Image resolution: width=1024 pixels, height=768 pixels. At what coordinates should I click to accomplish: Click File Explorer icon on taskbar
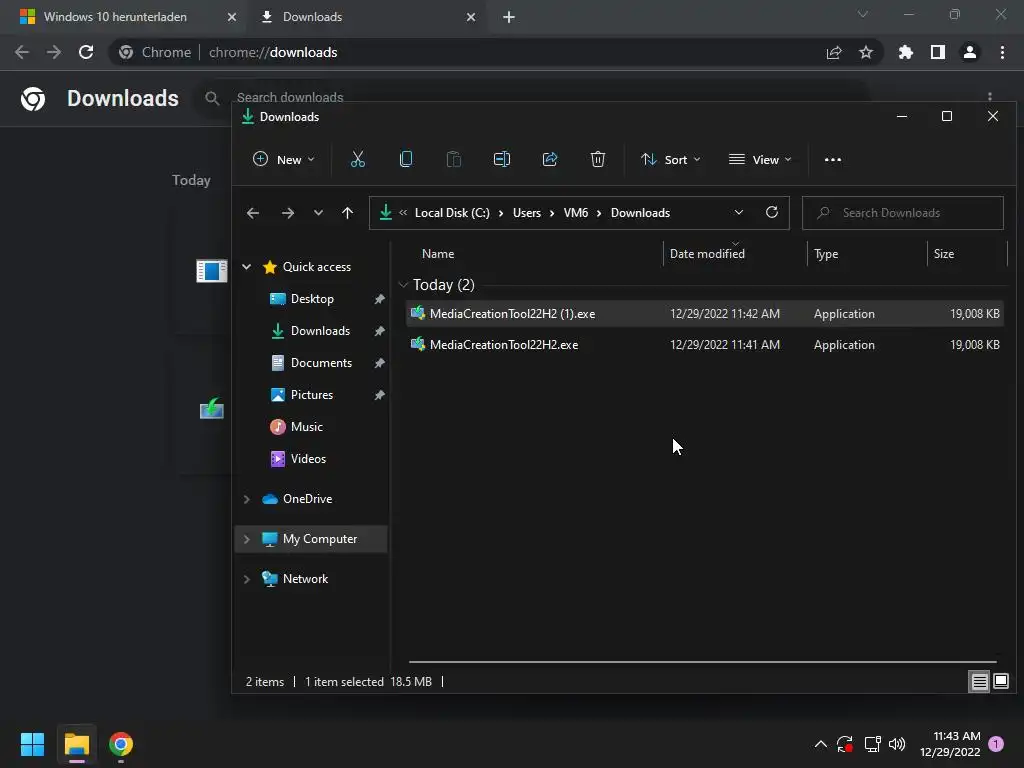[x=76, y=744]
